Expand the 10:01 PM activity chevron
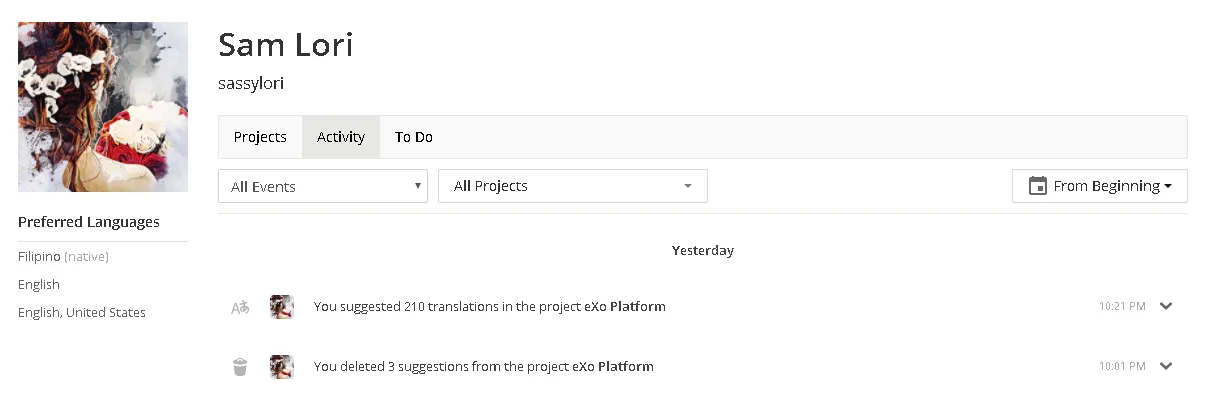 (x=1166, y=366)
